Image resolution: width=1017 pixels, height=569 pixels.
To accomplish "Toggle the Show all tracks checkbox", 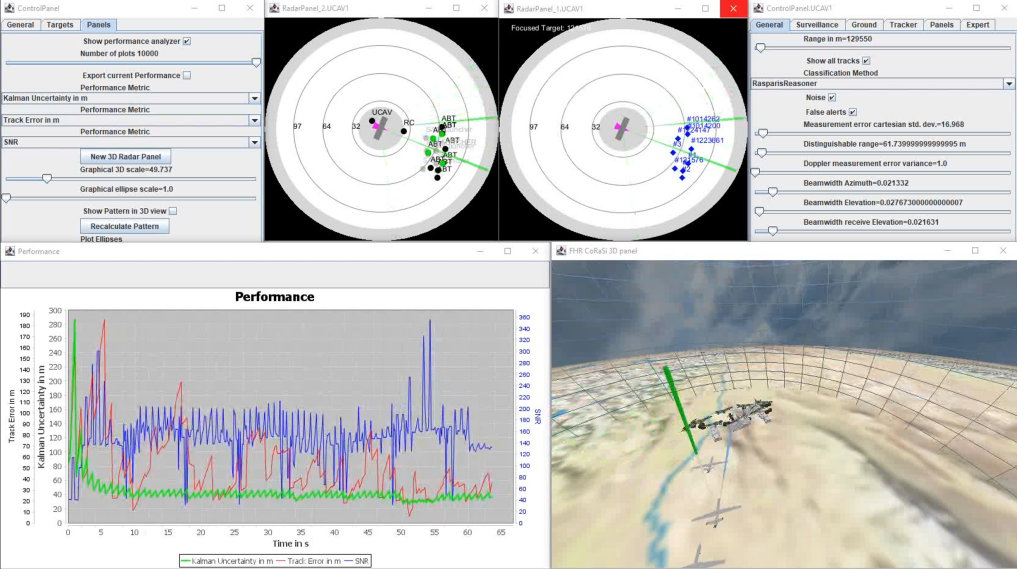I will click(x=866, y=61).
